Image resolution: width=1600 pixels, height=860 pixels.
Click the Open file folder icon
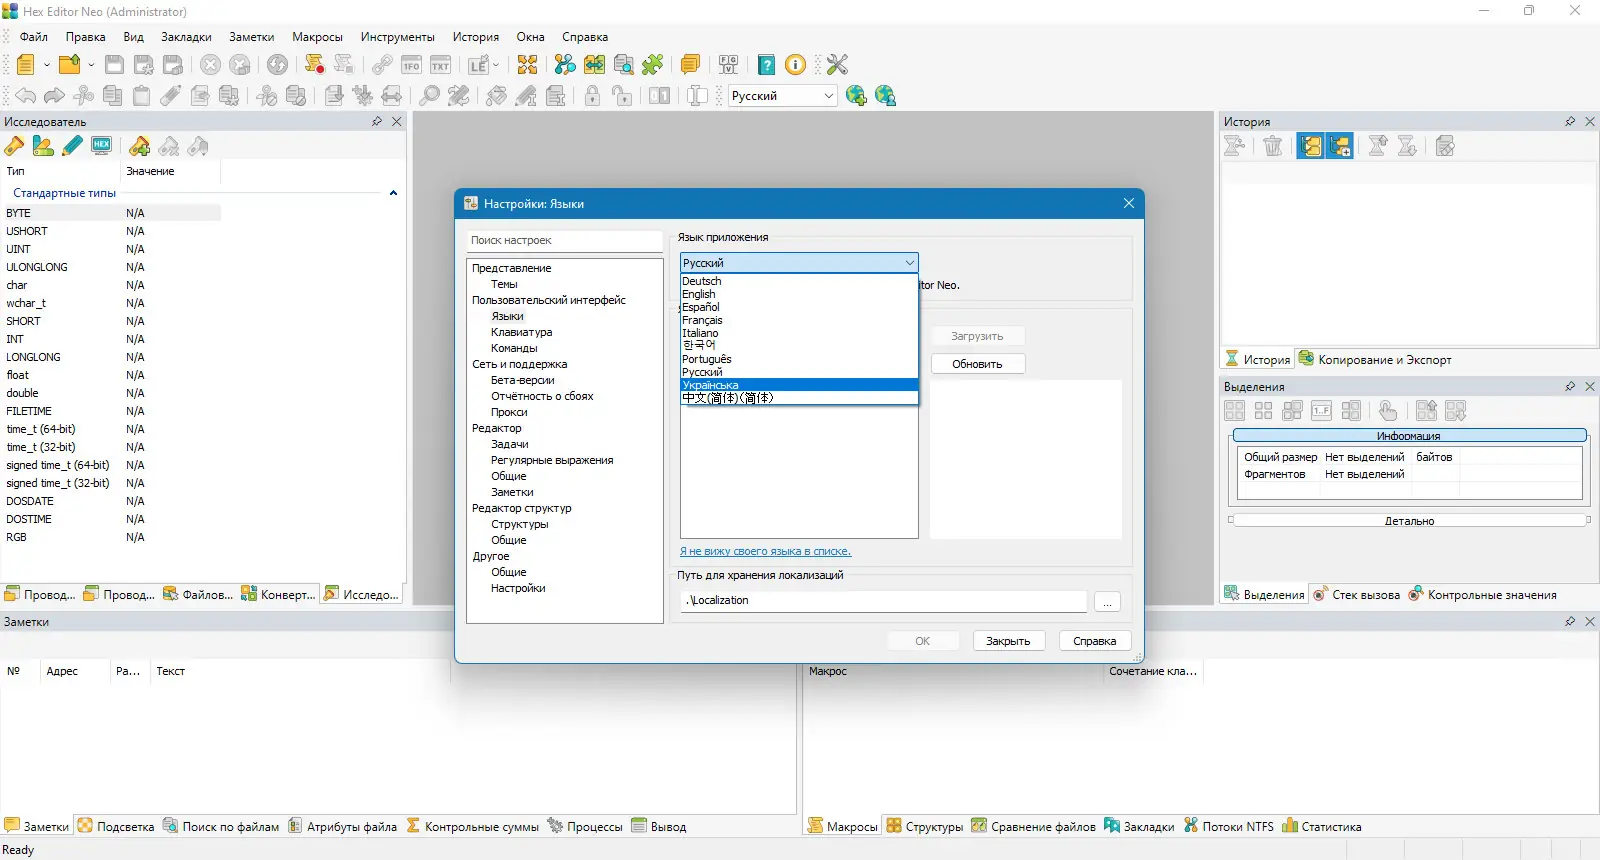tap(69, 65)
